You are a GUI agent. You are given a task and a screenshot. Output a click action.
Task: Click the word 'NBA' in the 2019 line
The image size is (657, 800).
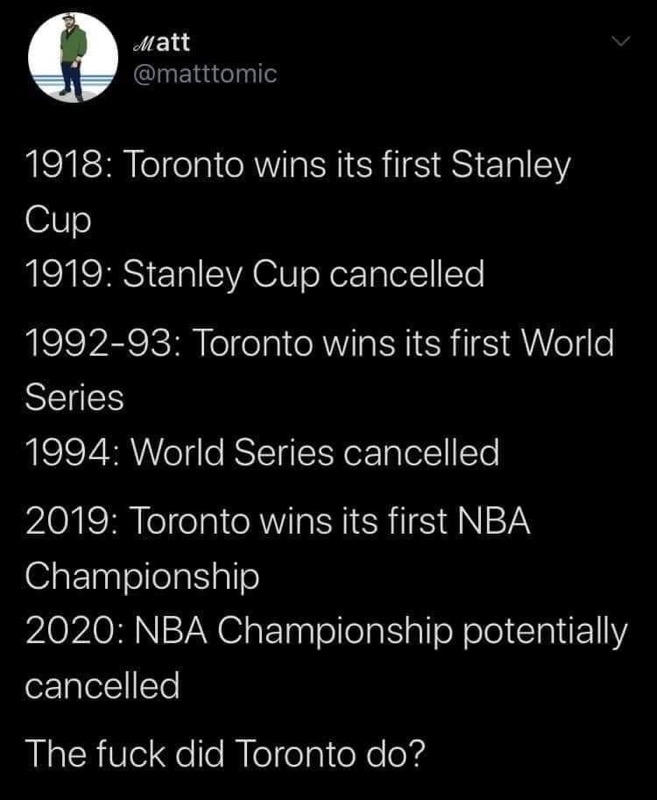pyautogui.click(x=494, y=521)
